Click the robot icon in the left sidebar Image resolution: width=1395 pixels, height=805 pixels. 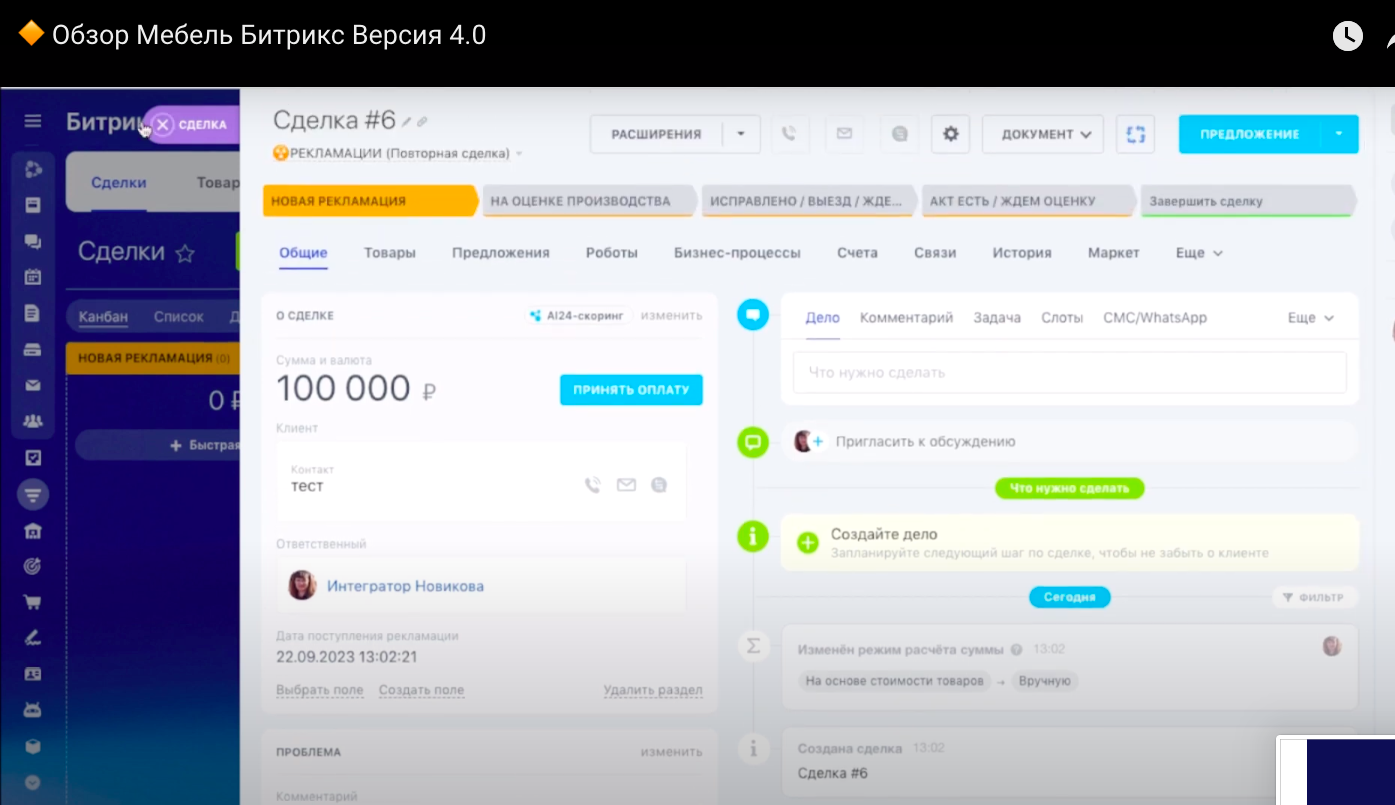pyautogui.click(x=33, y=710)
